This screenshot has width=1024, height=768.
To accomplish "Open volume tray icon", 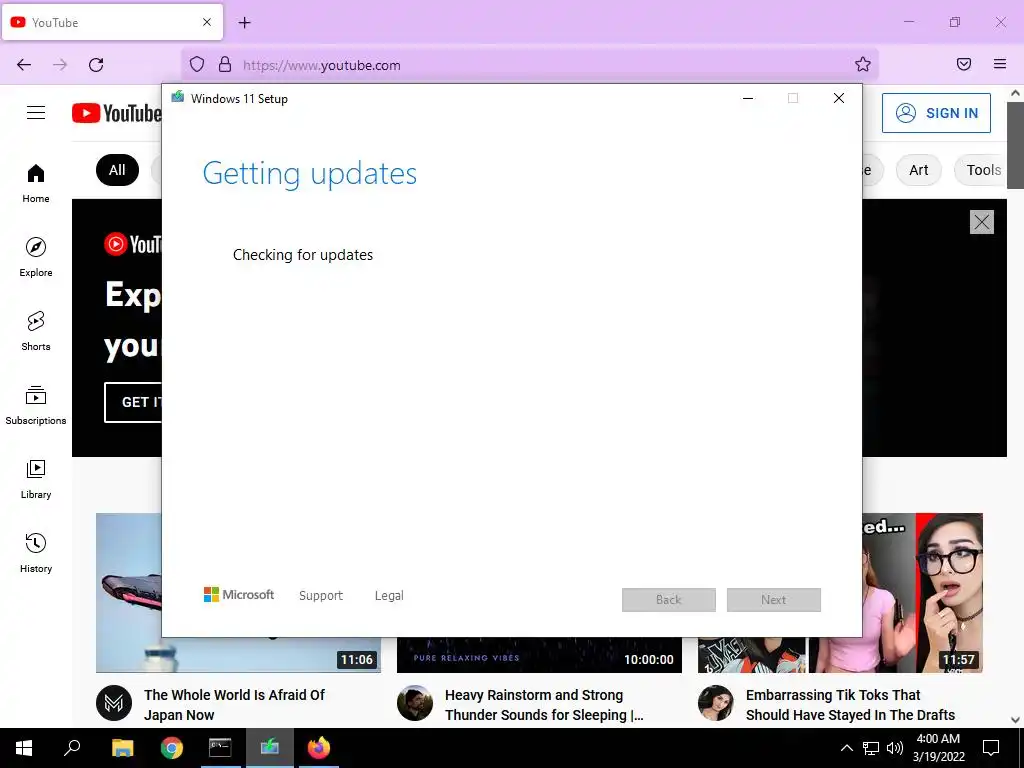I will (895, 748).
